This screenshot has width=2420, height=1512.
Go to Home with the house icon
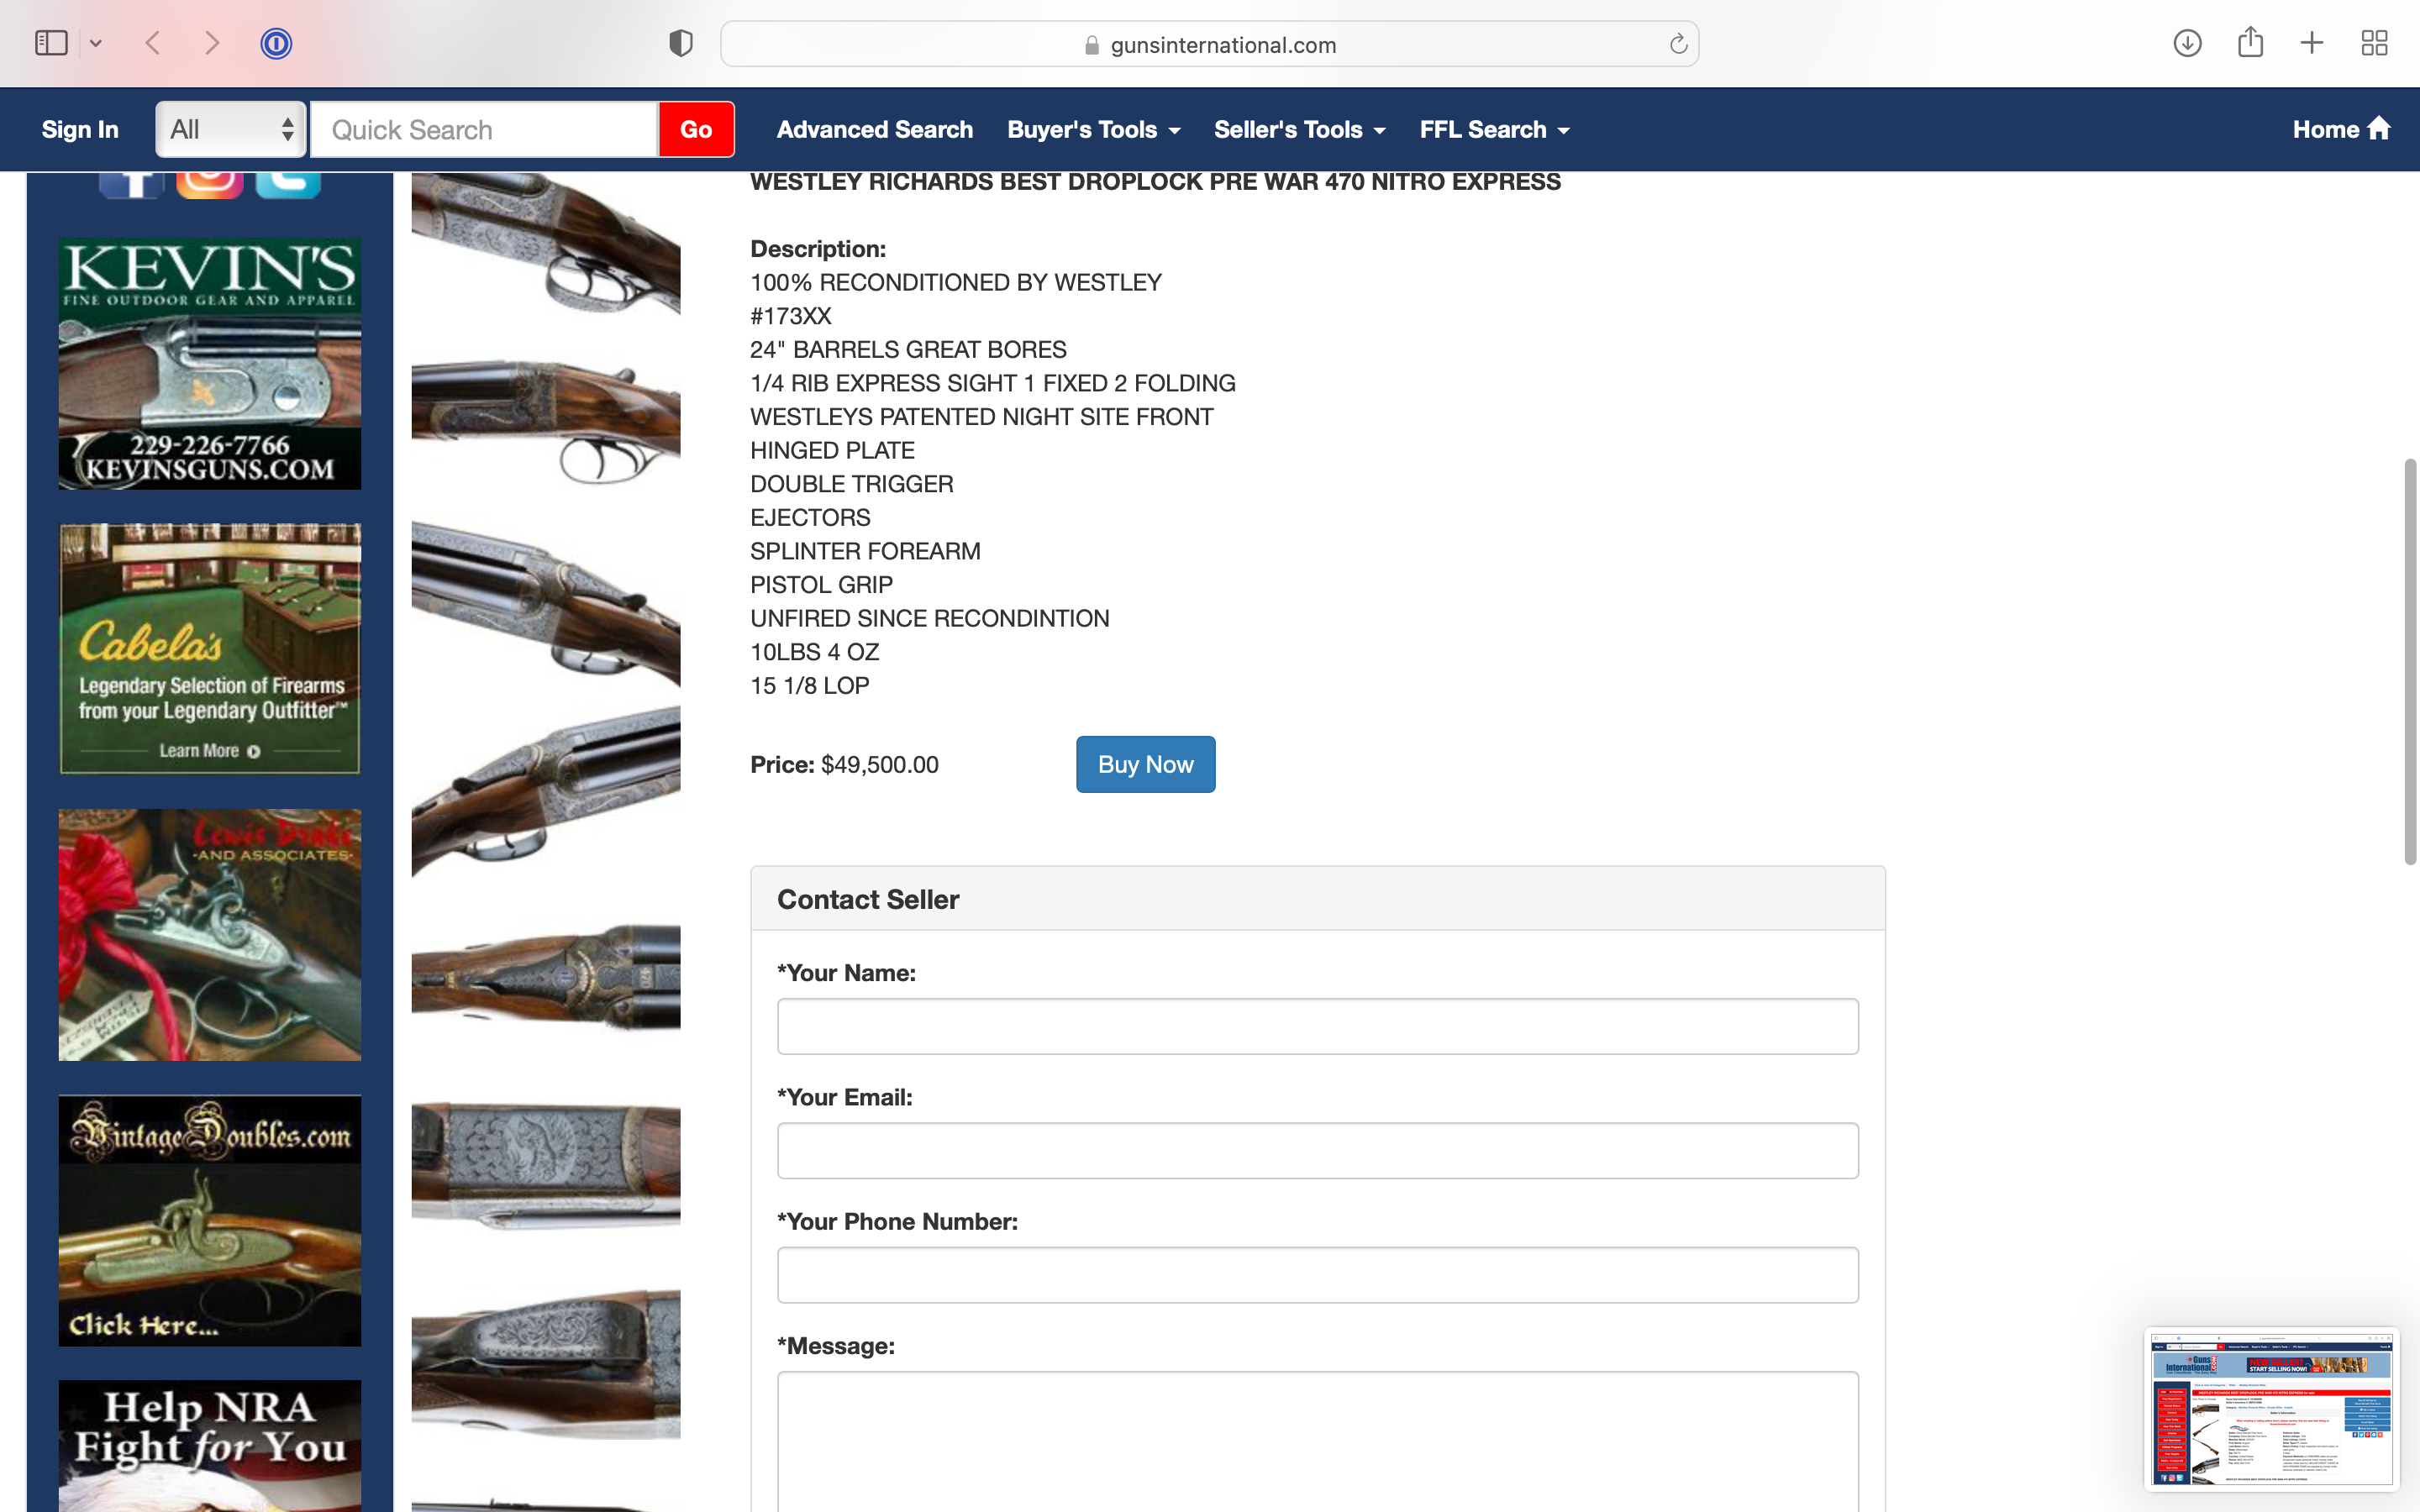[x=2341, y=129]
